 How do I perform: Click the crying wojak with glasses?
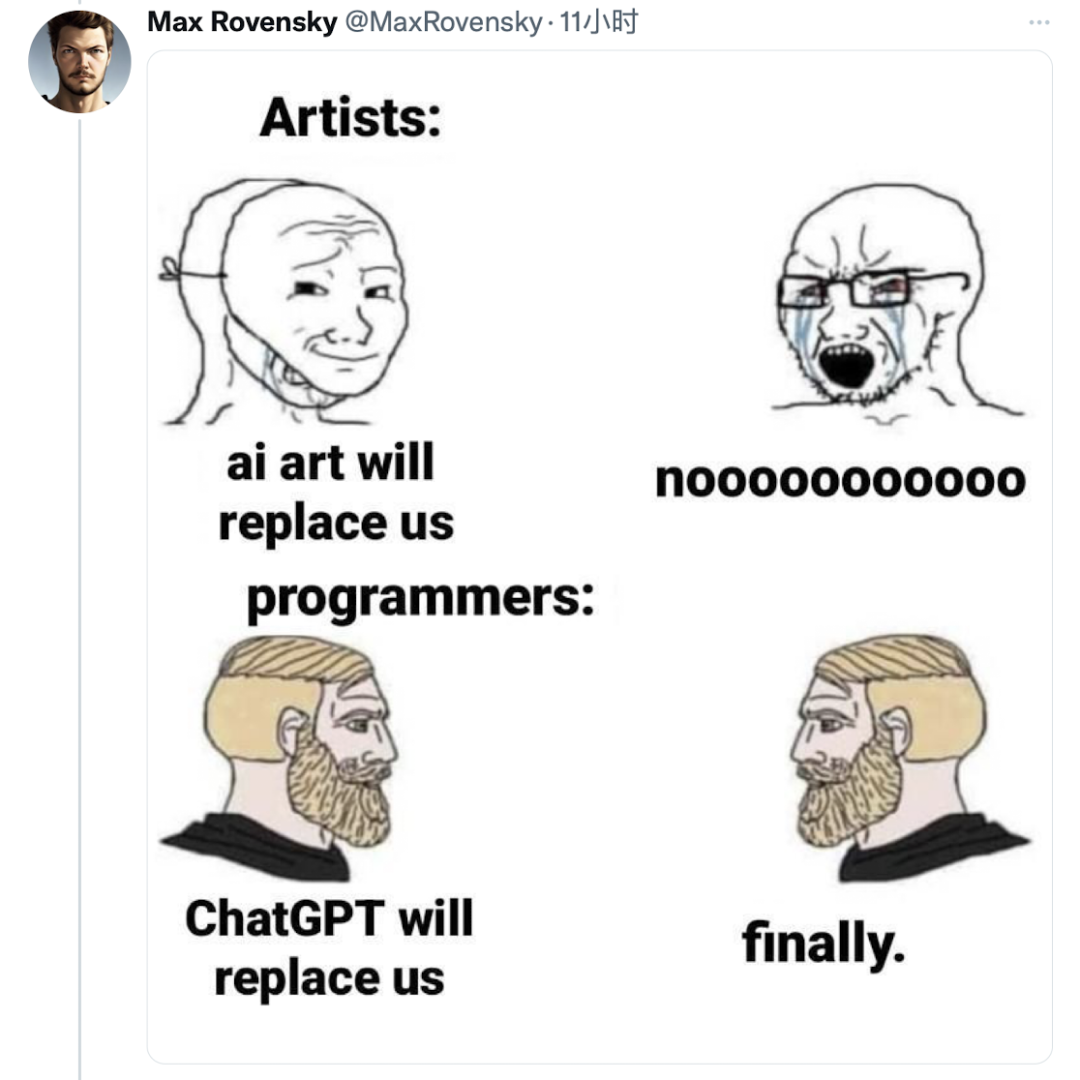(868, 300)
